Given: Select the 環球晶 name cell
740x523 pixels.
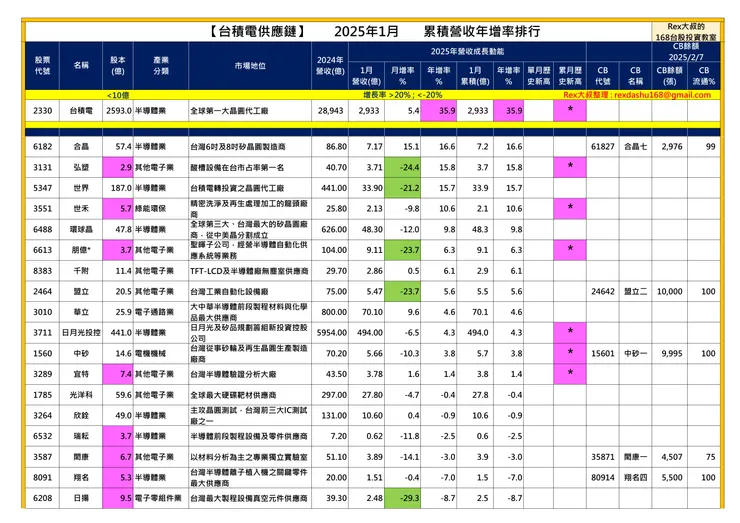Looking at the screenshot, I should (x=81, y=229).
